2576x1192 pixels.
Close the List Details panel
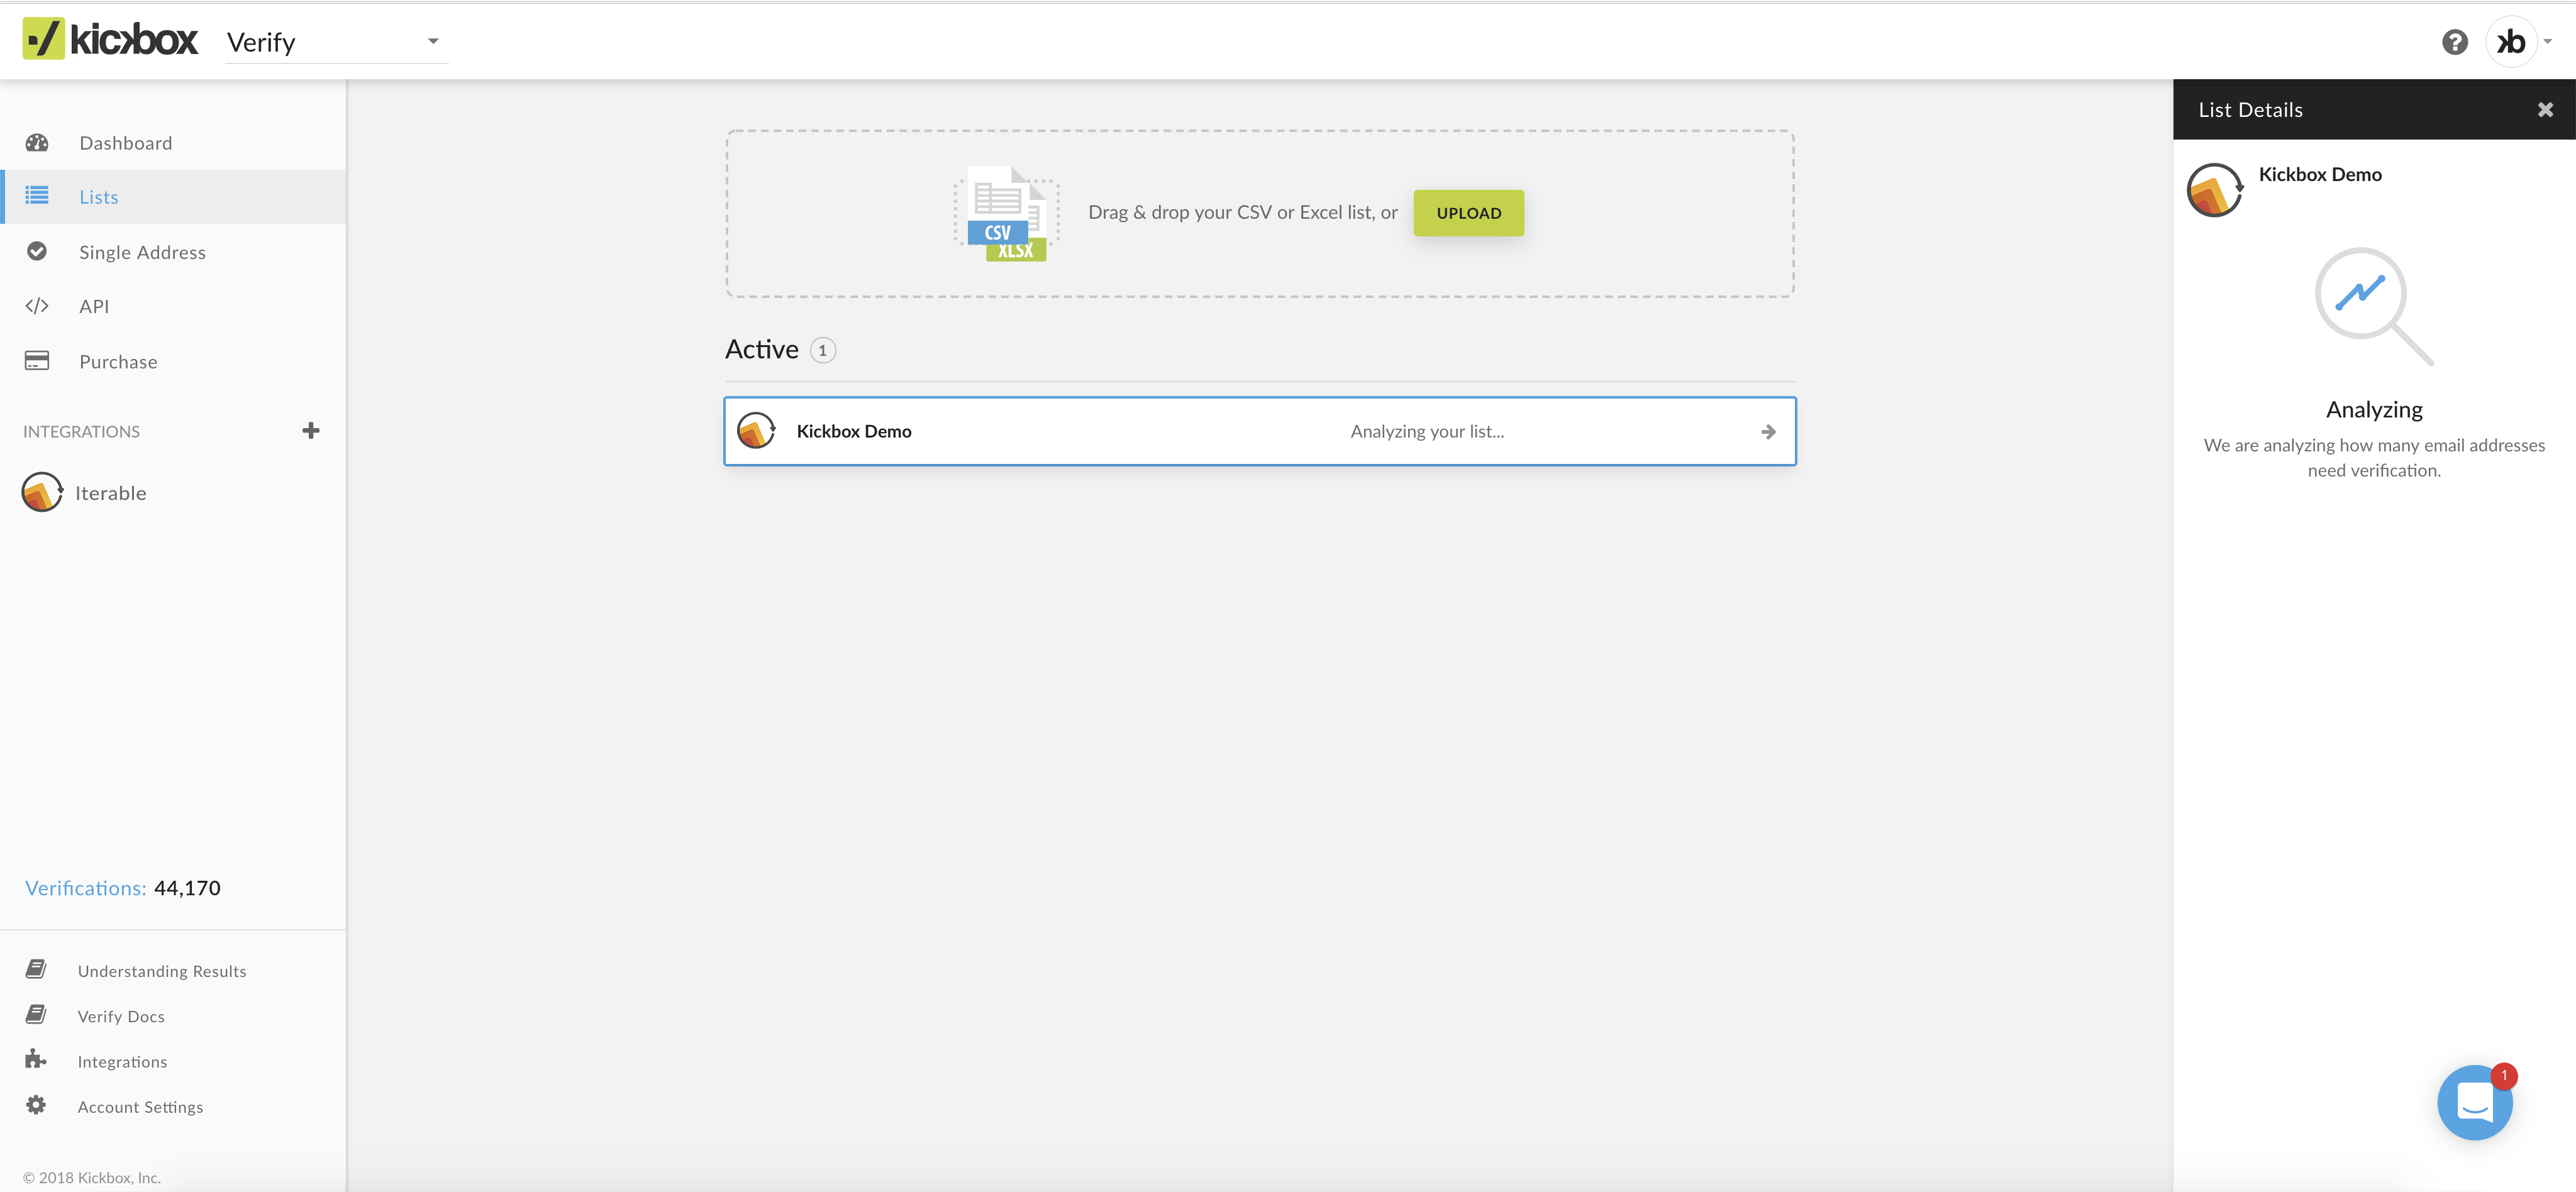click(2545, 110)
